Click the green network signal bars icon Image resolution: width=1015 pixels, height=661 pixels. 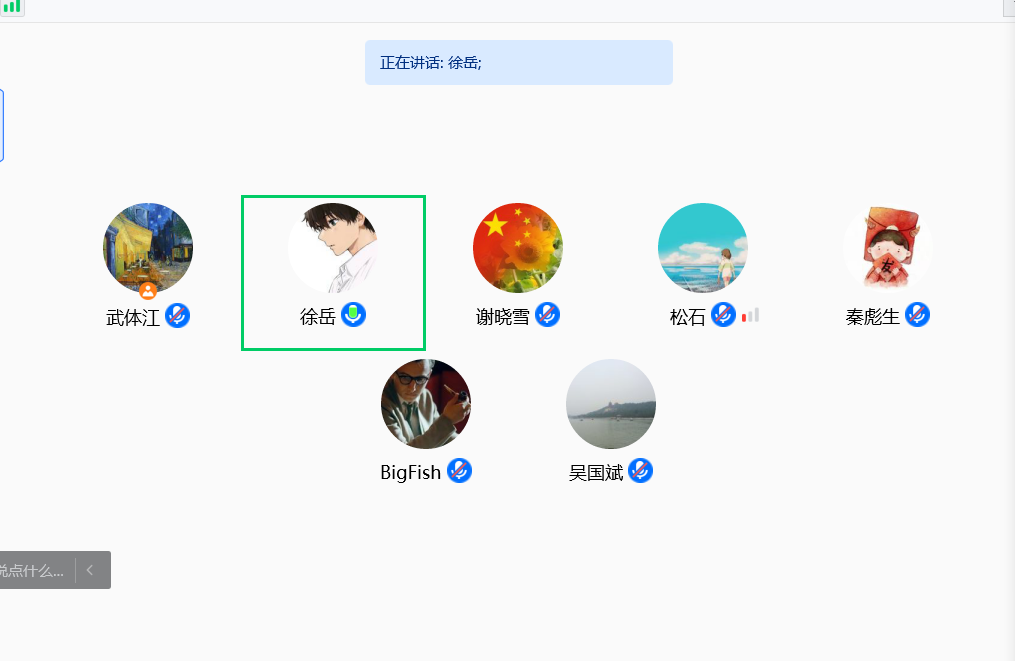tap(11, 6)
